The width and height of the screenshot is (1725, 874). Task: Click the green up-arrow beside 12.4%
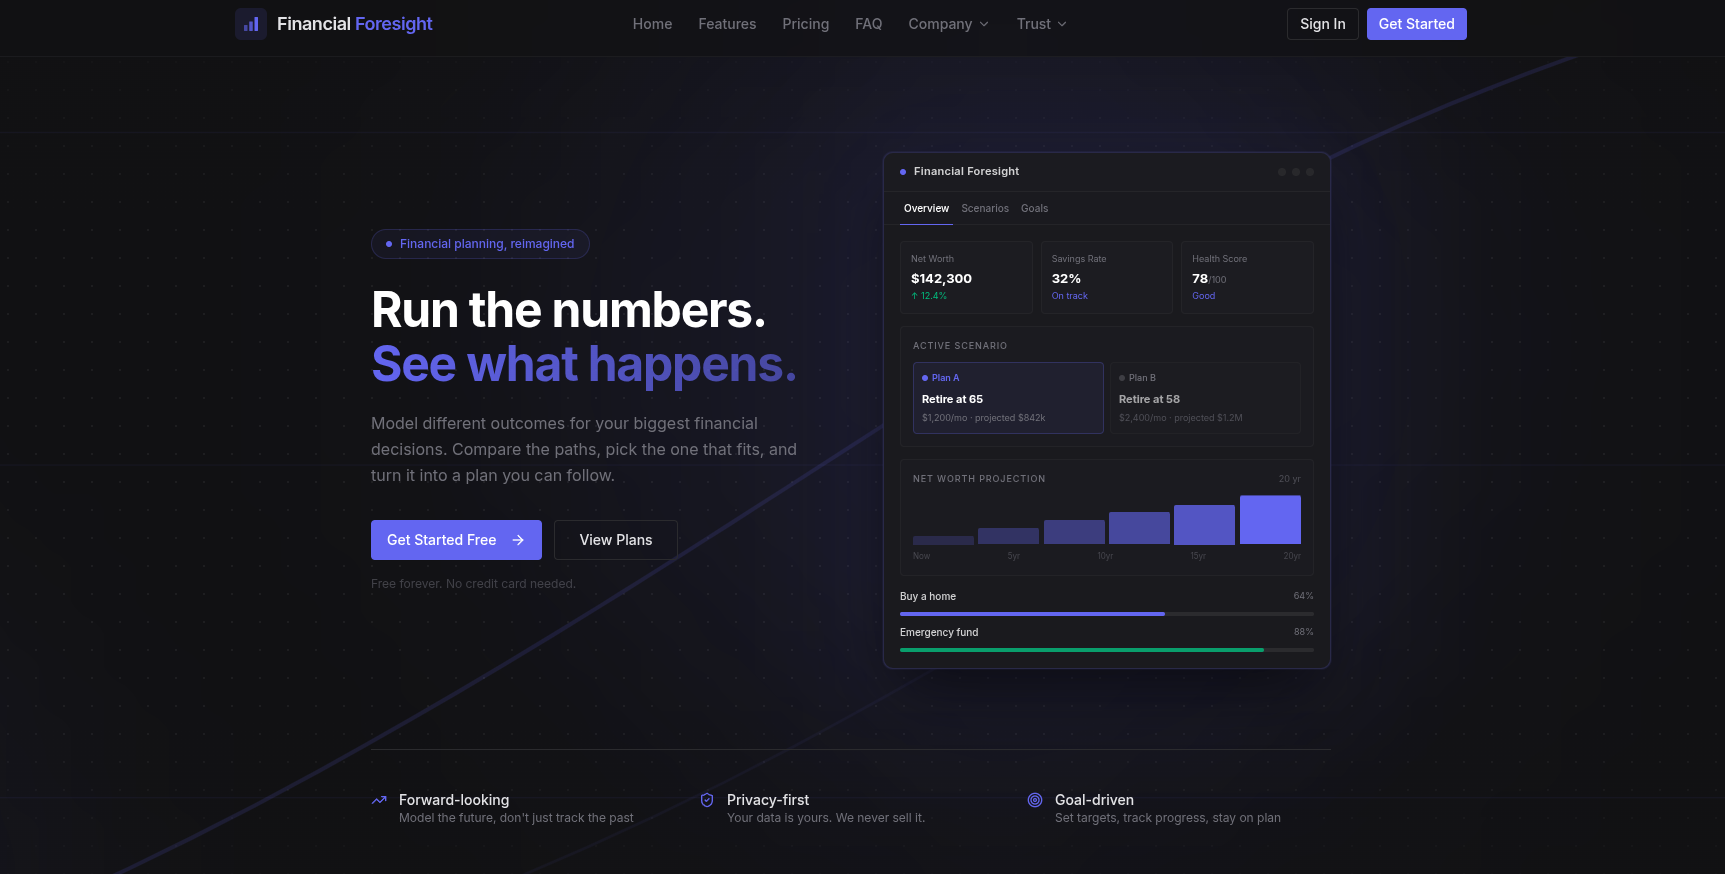click(914, 296)
